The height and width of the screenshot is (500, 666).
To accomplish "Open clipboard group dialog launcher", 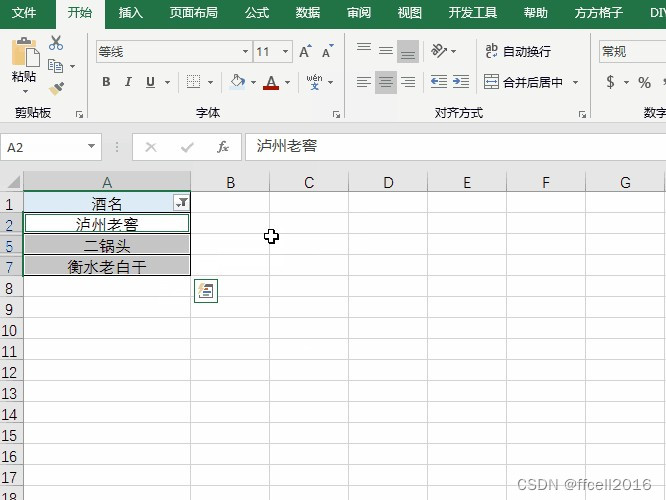I will (79, 114).
